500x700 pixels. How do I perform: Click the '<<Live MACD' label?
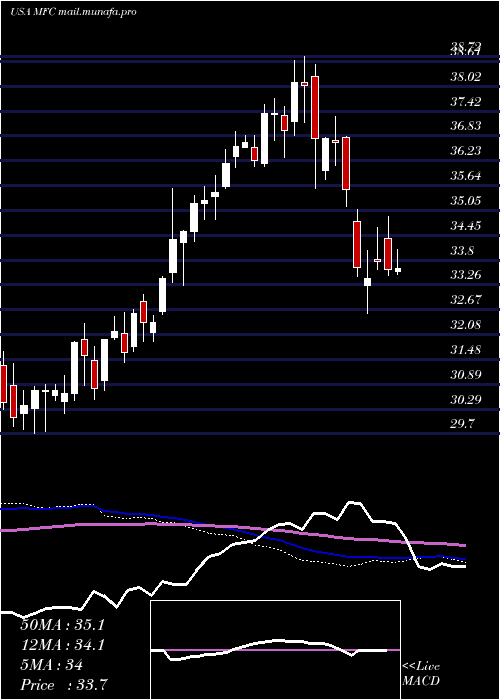[421, 674]
